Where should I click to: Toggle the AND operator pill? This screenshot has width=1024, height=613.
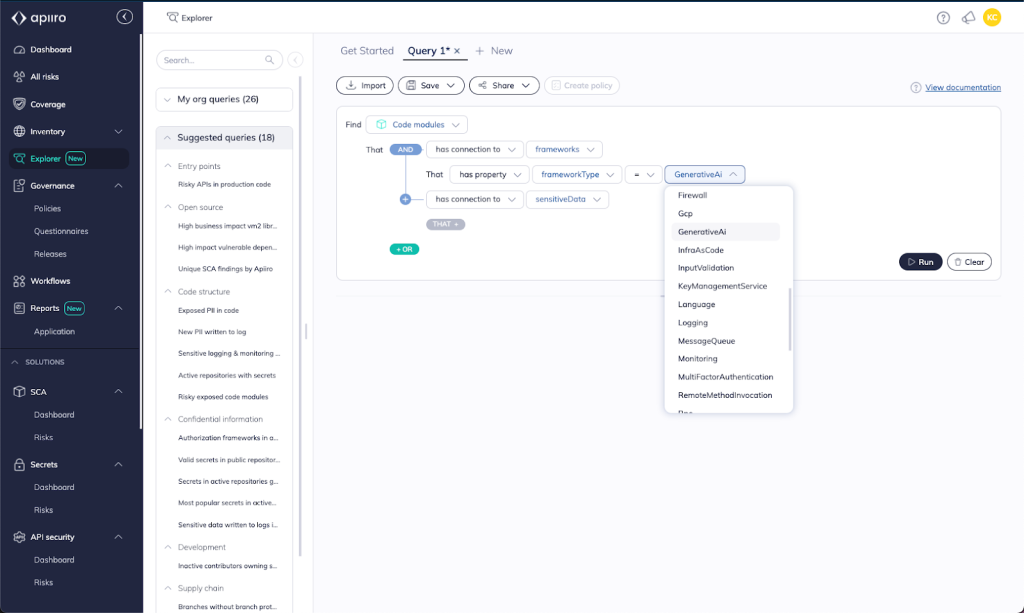(405, 149)
